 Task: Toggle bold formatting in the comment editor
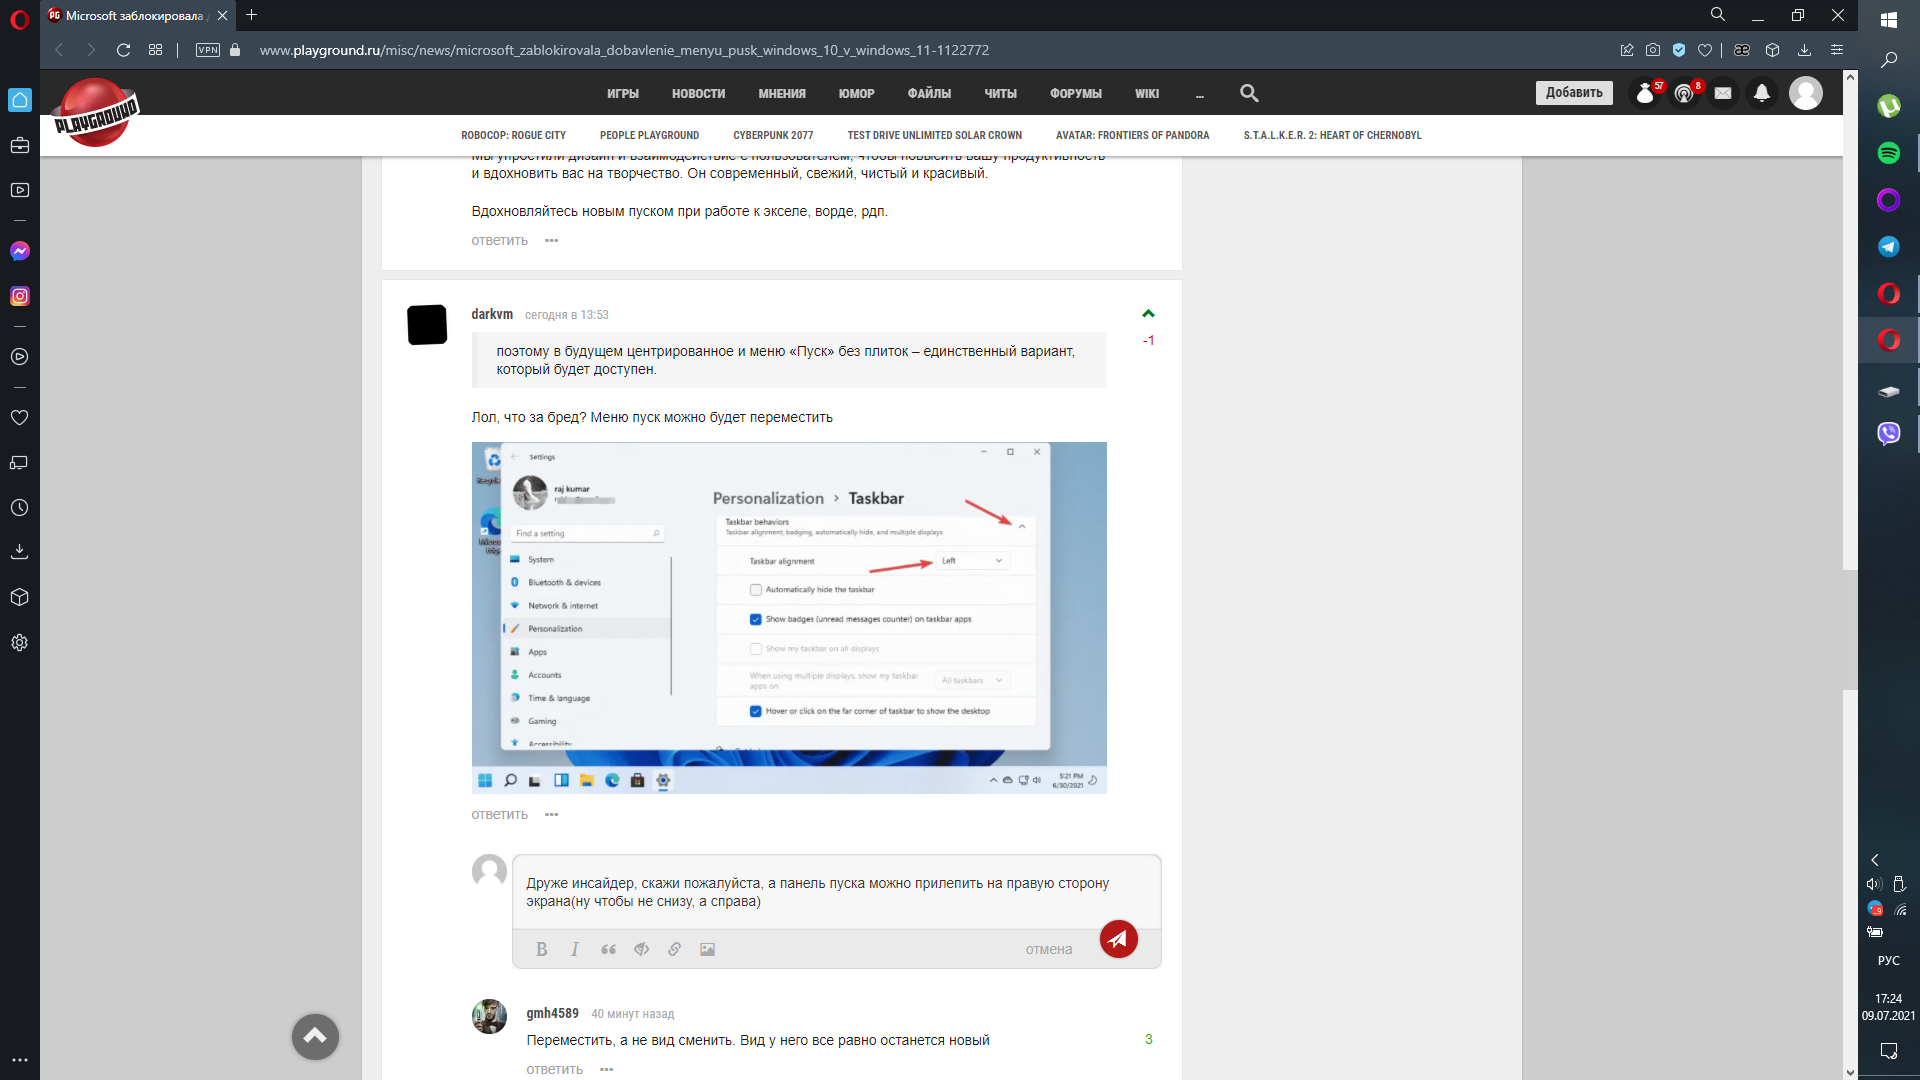click(541, 949)
